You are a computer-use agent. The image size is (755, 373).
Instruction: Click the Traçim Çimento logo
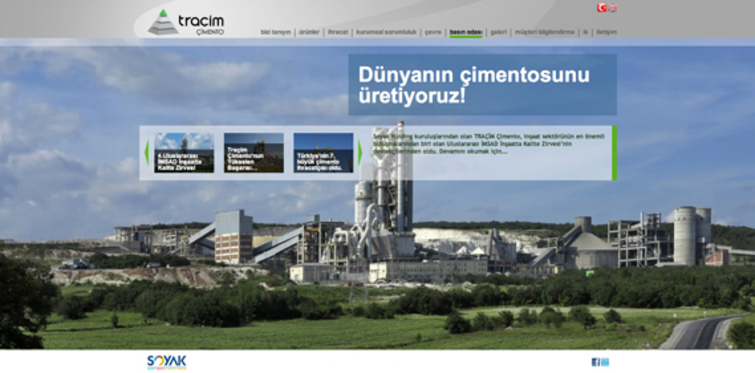click(186, 22)
